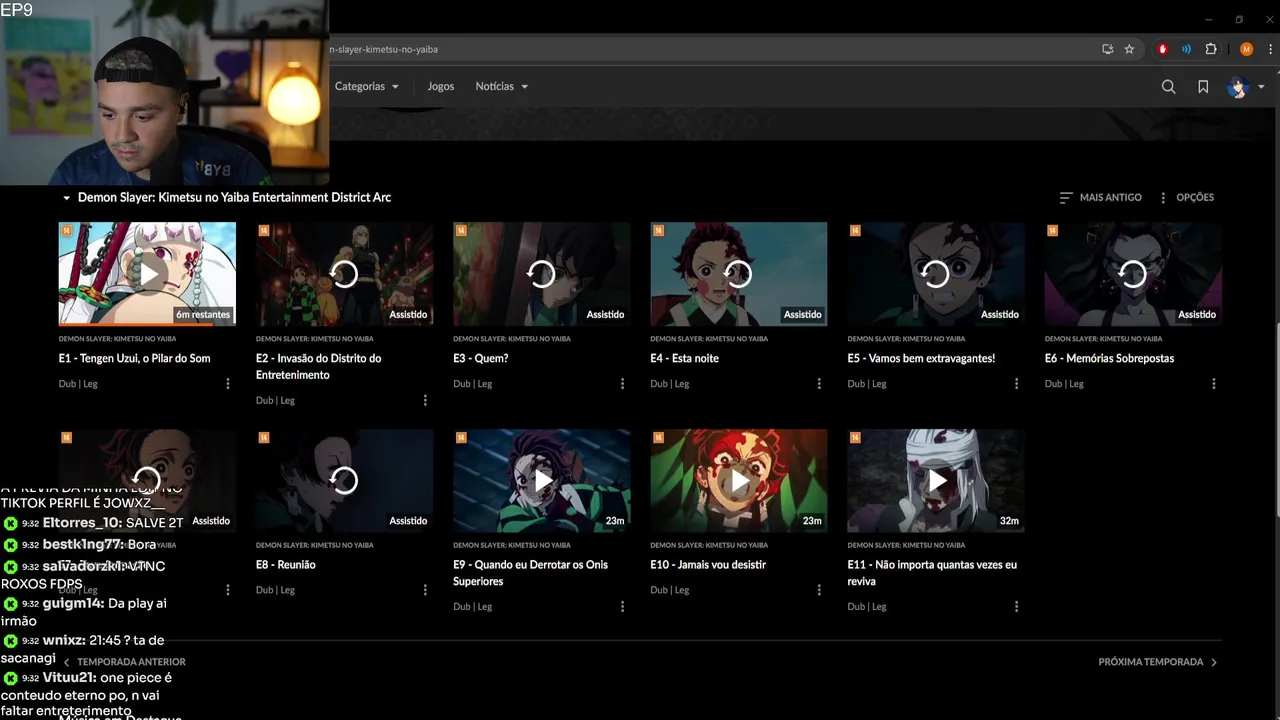
Task: Replay E6 using its circular replay icon
Action: pyautogui.click(x=1132, y=274)
